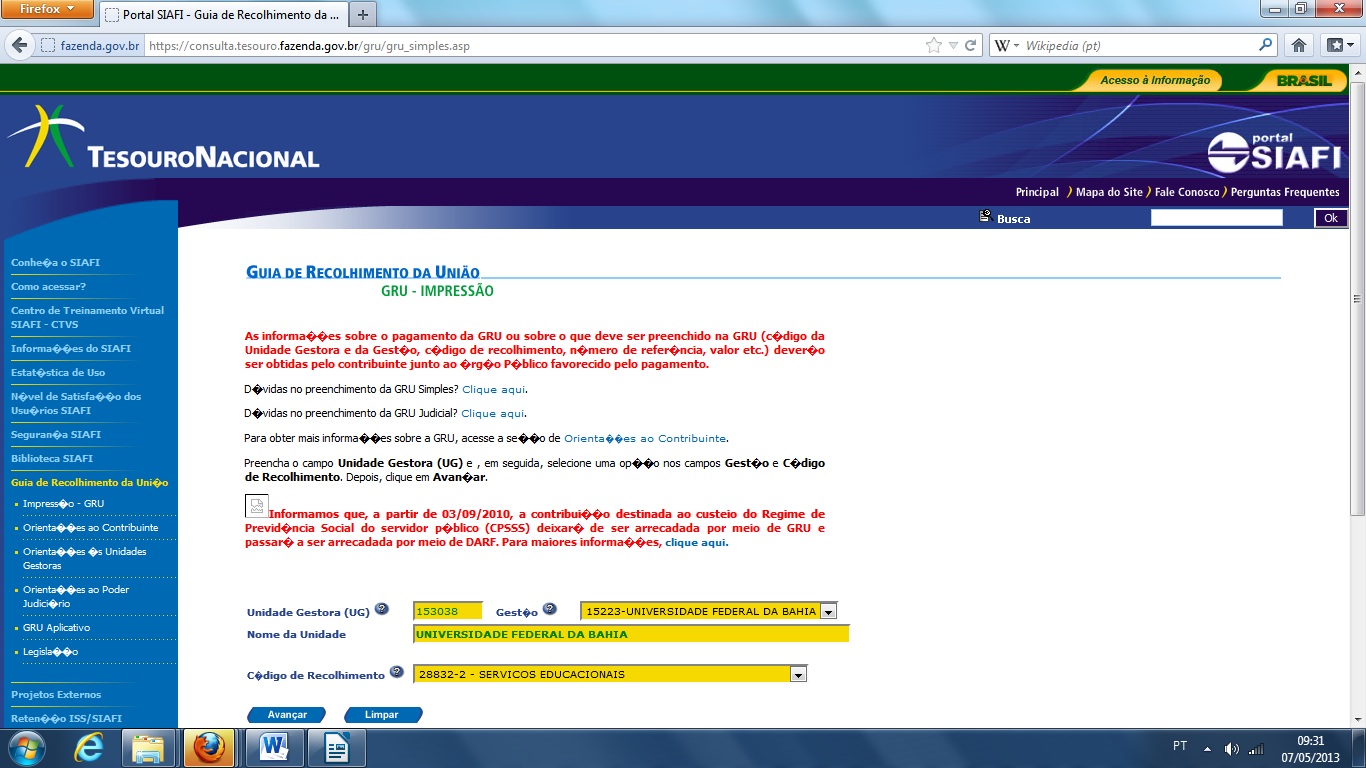Viewport: 1366px width, 768px height.
Task: Open the history dropdown arrow in the address bar
Action: (953, 46)
